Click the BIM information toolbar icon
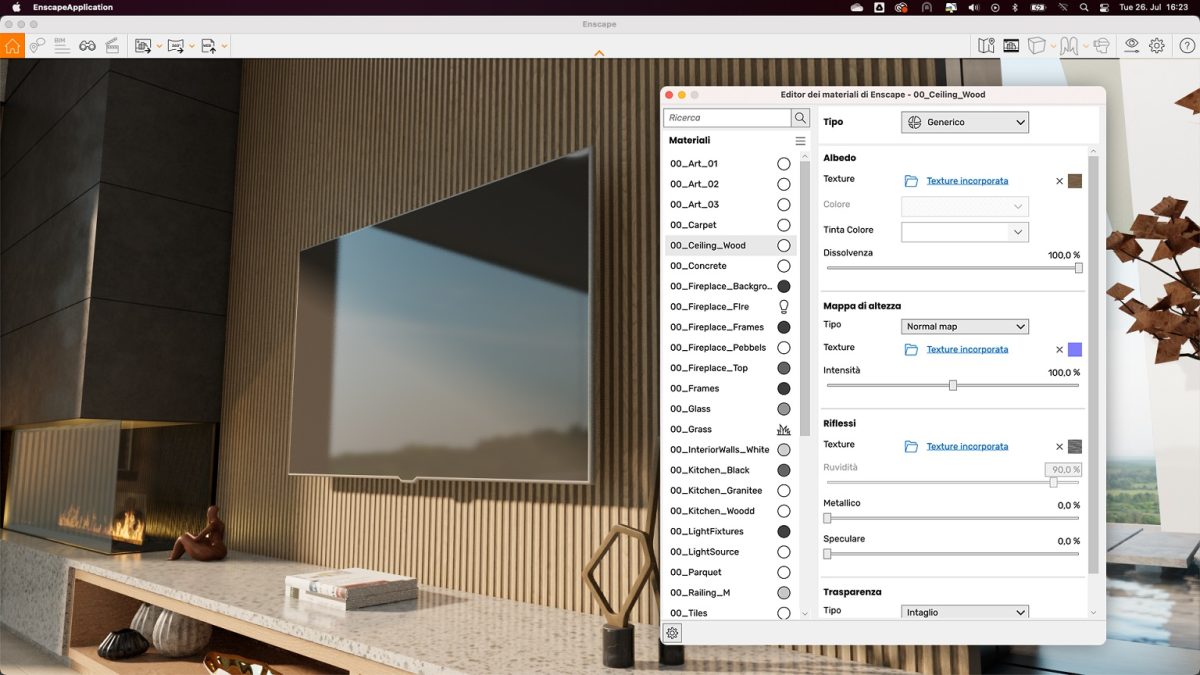This screenshot has width=1200, height=675. coord(60,45)
